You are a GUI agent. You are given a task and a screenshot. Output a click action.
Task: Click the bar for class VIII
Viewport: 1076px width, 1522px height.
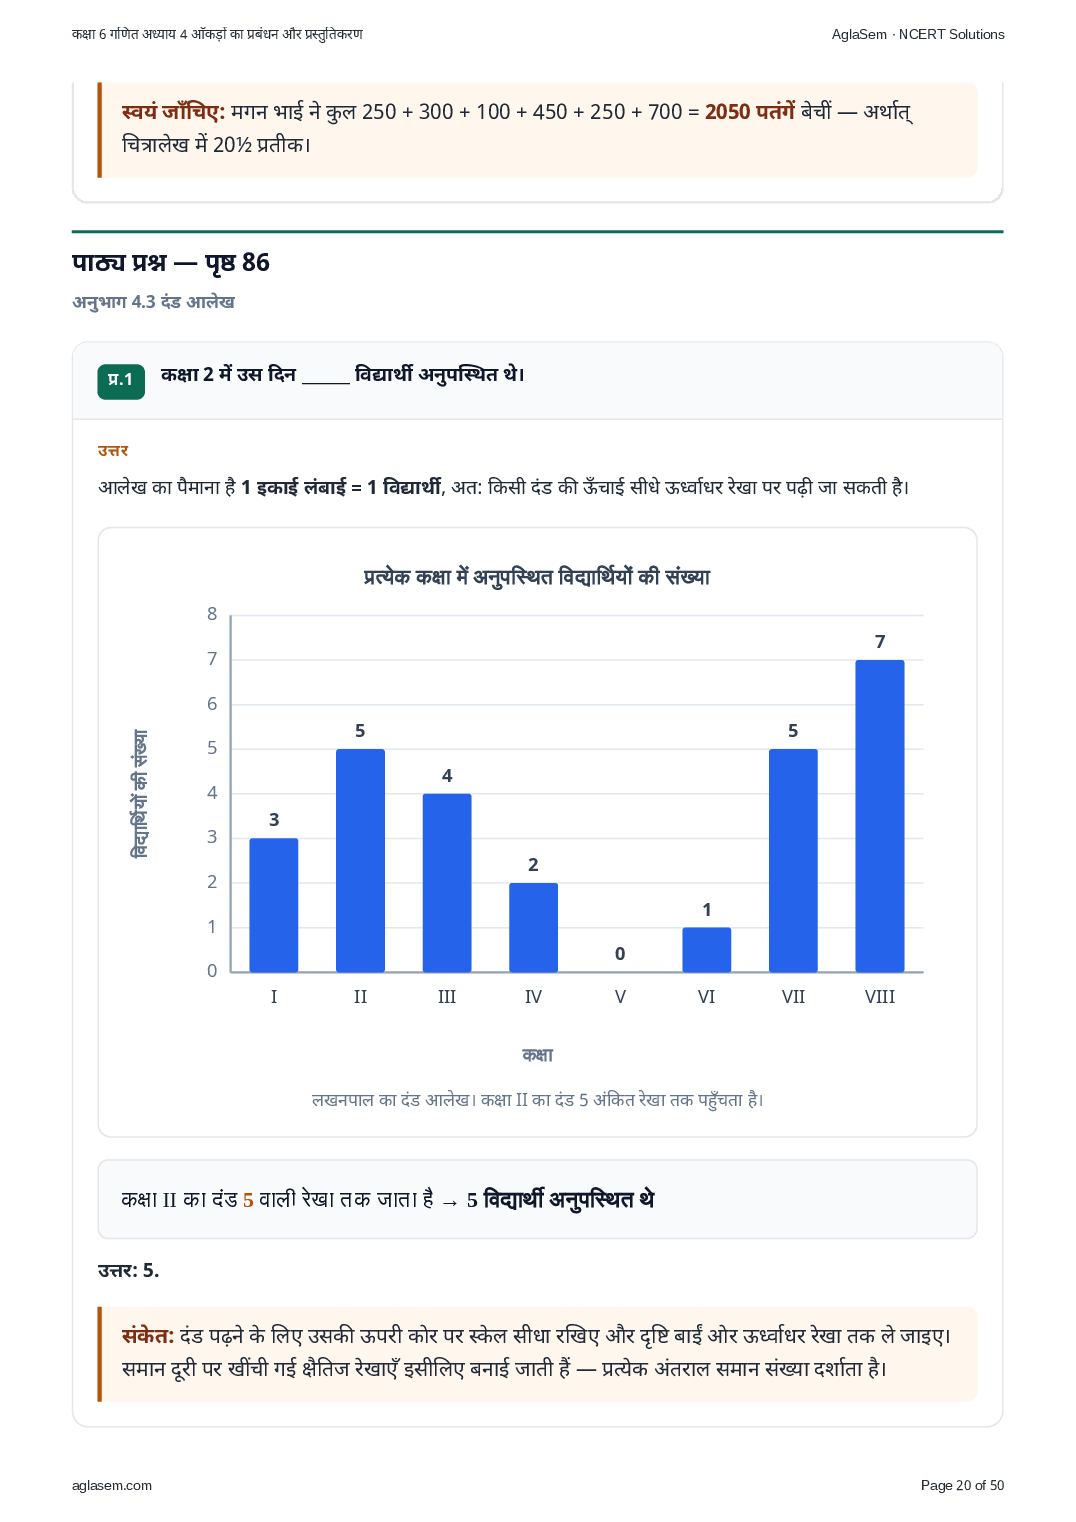click(x=880, y=815)
